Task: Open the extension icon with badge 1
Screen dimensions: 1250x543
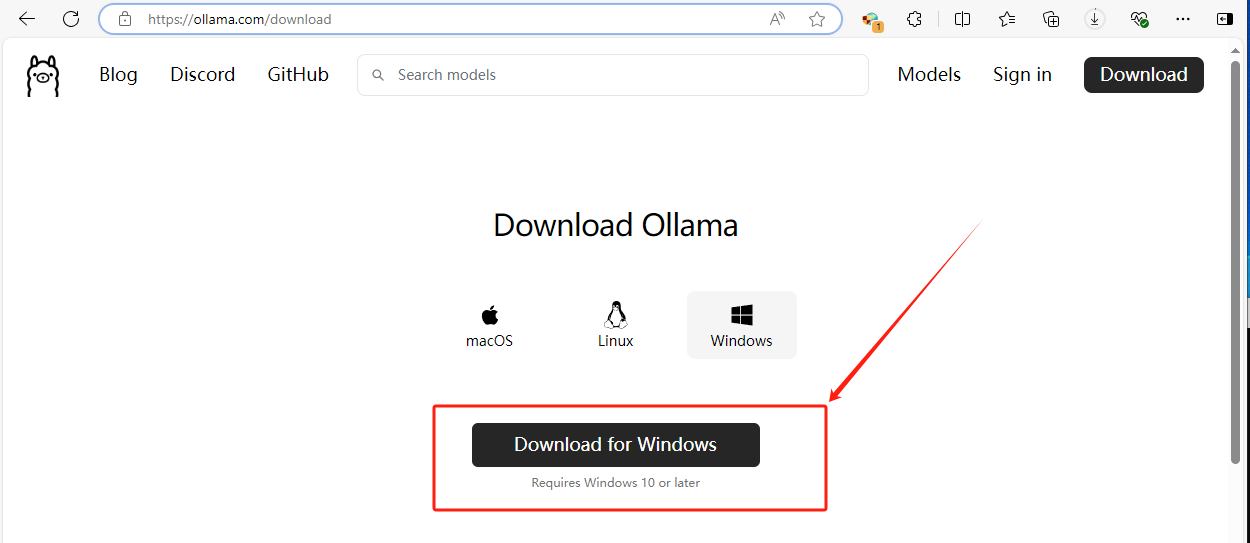Action: point(872,20)
